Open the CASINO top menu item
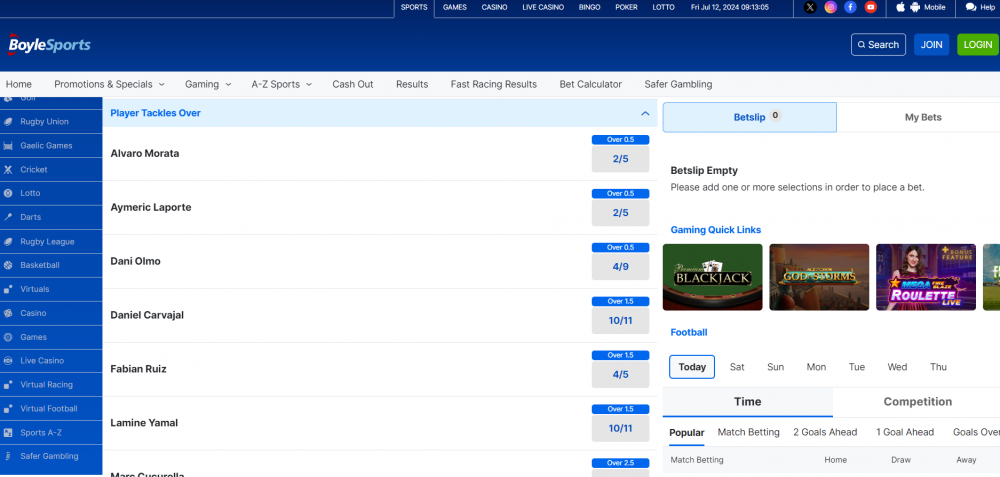The image size is (1000, 477). 494,8
